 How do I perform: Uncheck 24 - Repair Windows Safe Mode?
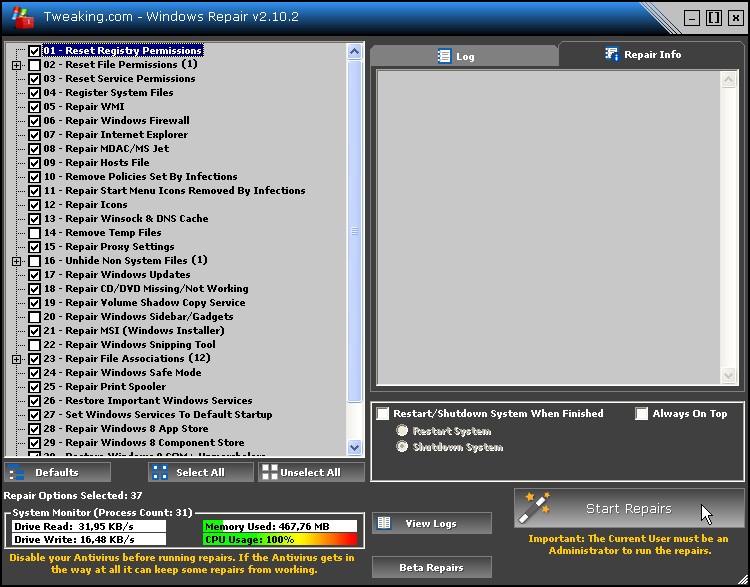(x=34, y=373)
